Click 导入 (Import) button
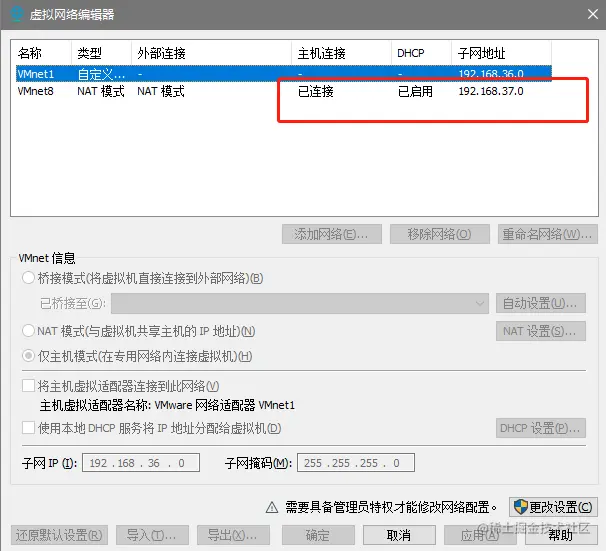The width and height of the screenshot is (606, 551). (x=152, y=535)
